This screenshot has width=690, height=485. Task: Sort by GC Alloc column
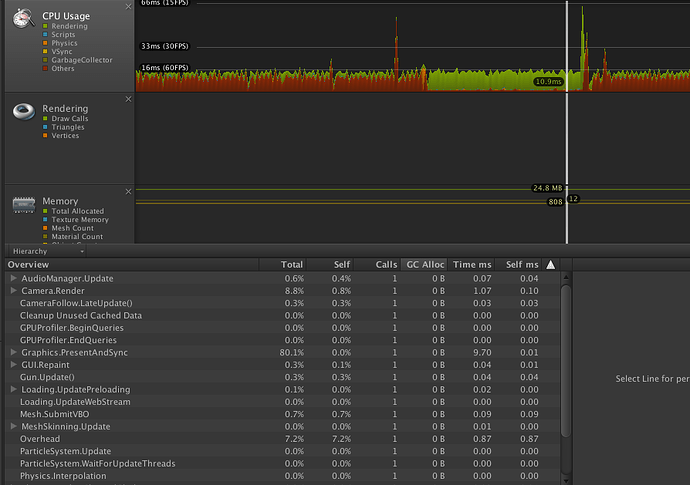click(425, 265)
